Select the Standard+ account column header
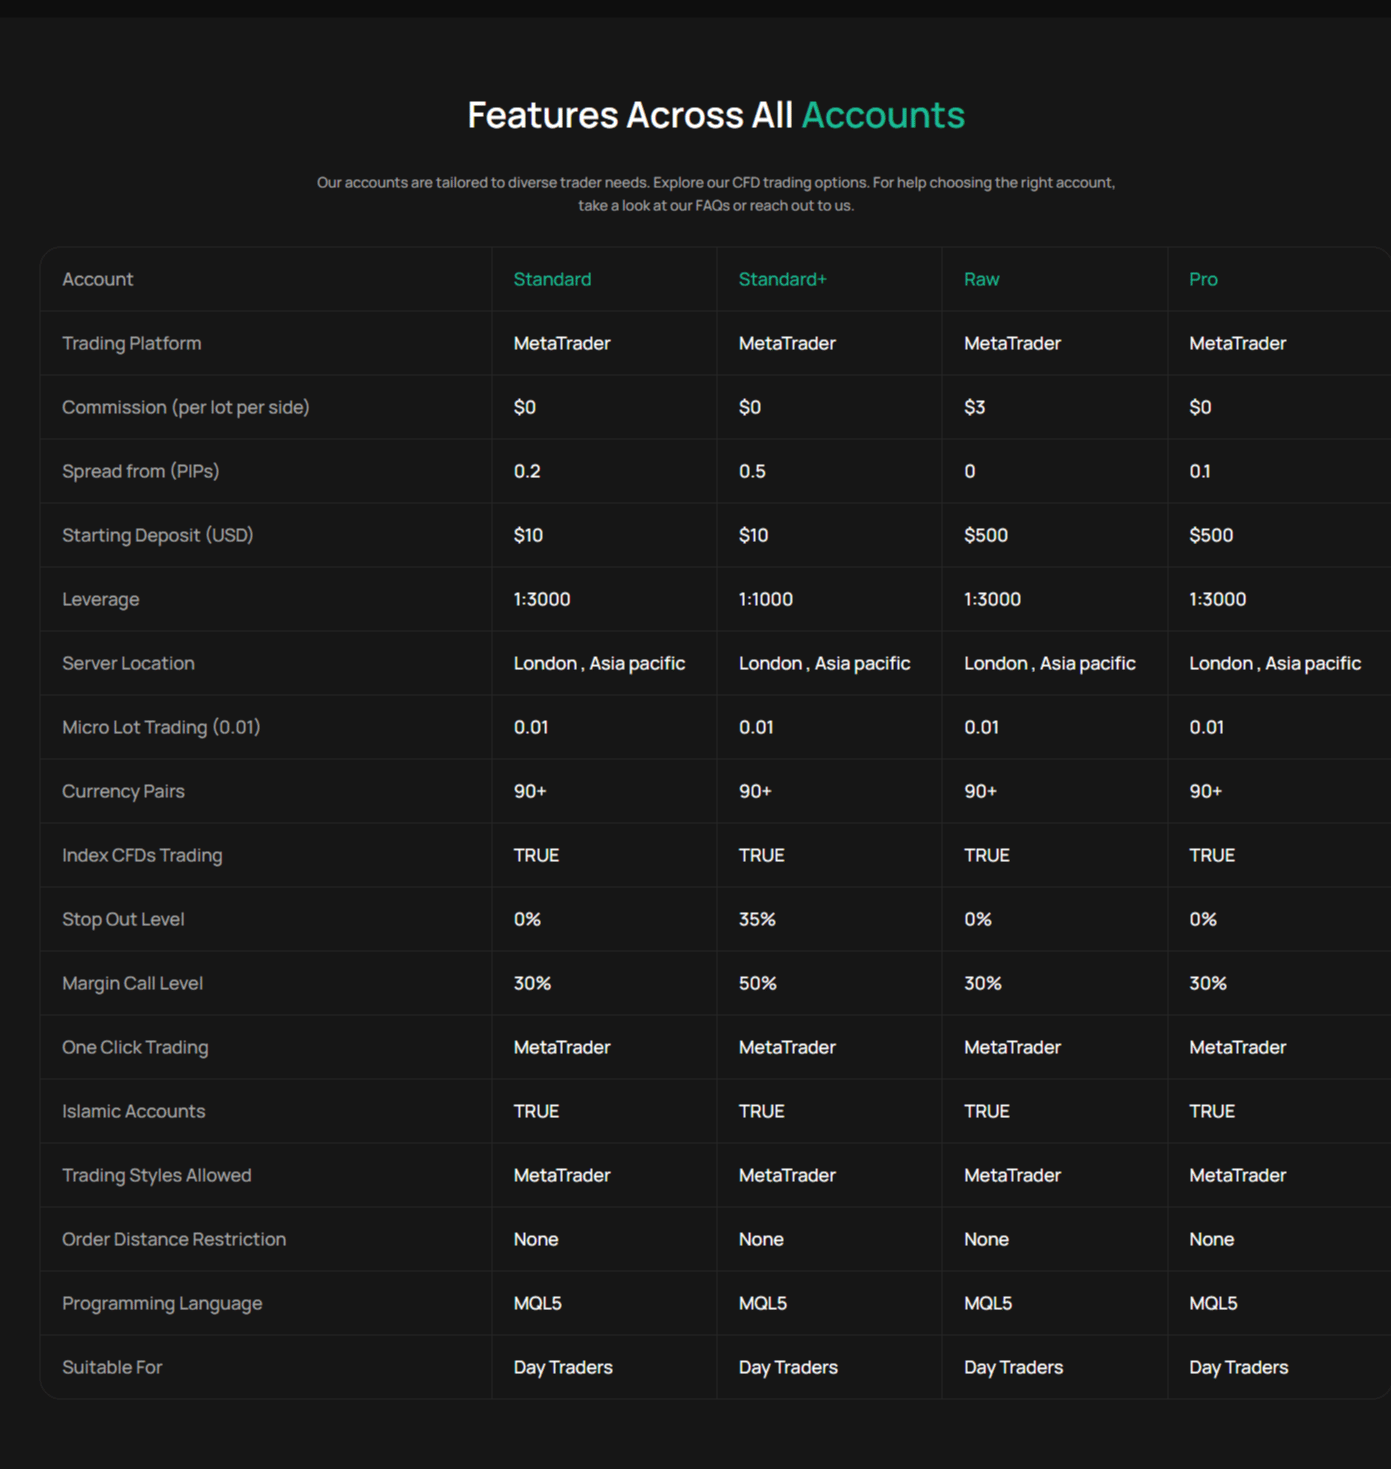The width and height of the screenshot is (1391, 1469). click(782, 279)
